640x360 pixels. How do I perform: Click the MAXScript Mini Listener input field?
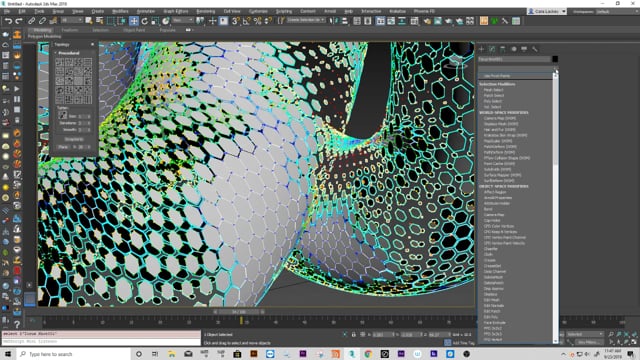pyautogui.click(x=101, y=341)
